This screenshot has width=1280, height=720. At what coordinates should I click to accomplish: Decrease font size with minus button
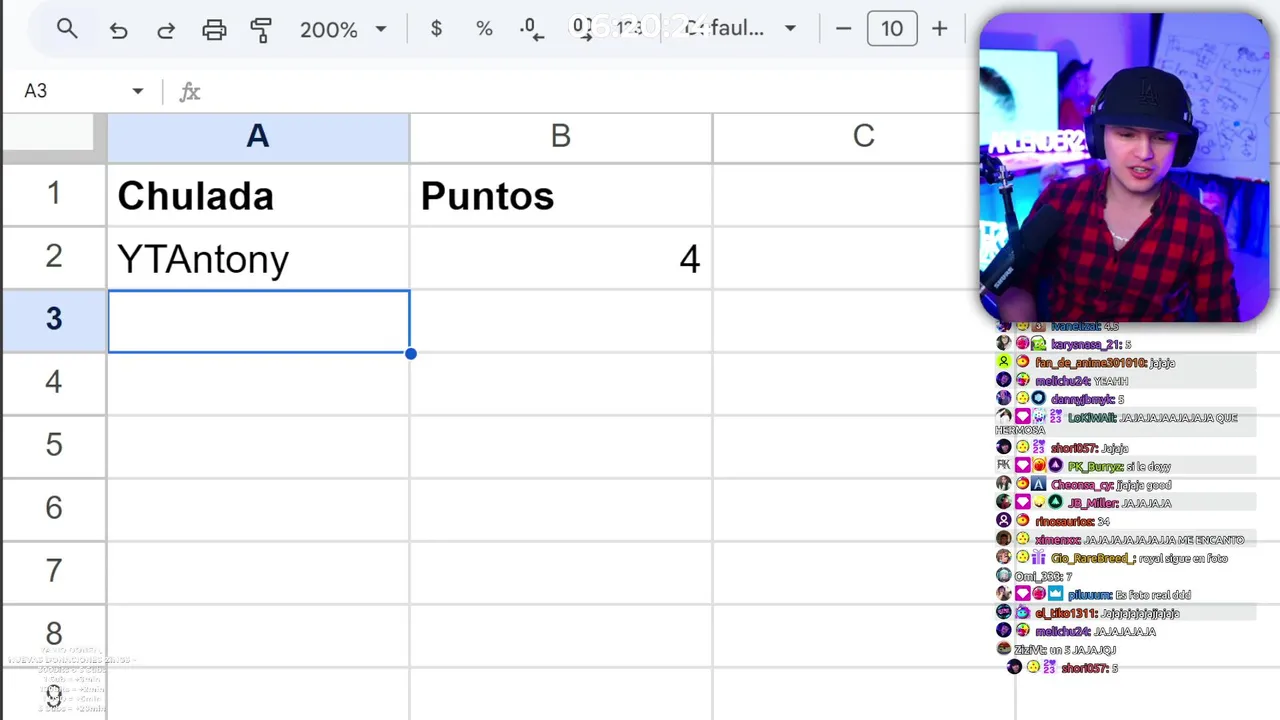tap(843, 29)
